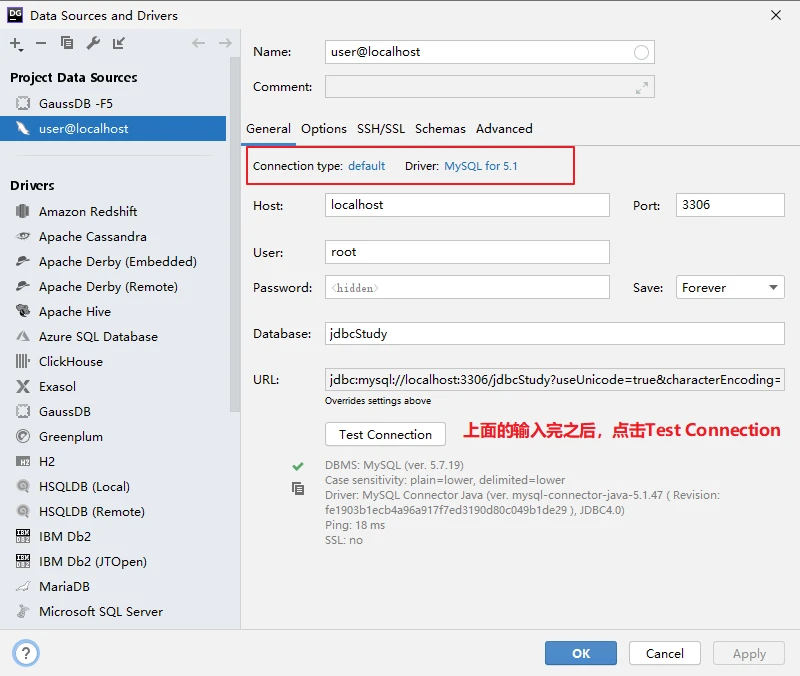Click the add data source plus icon
Screen dimensions: 800x676
coord(16,43)
